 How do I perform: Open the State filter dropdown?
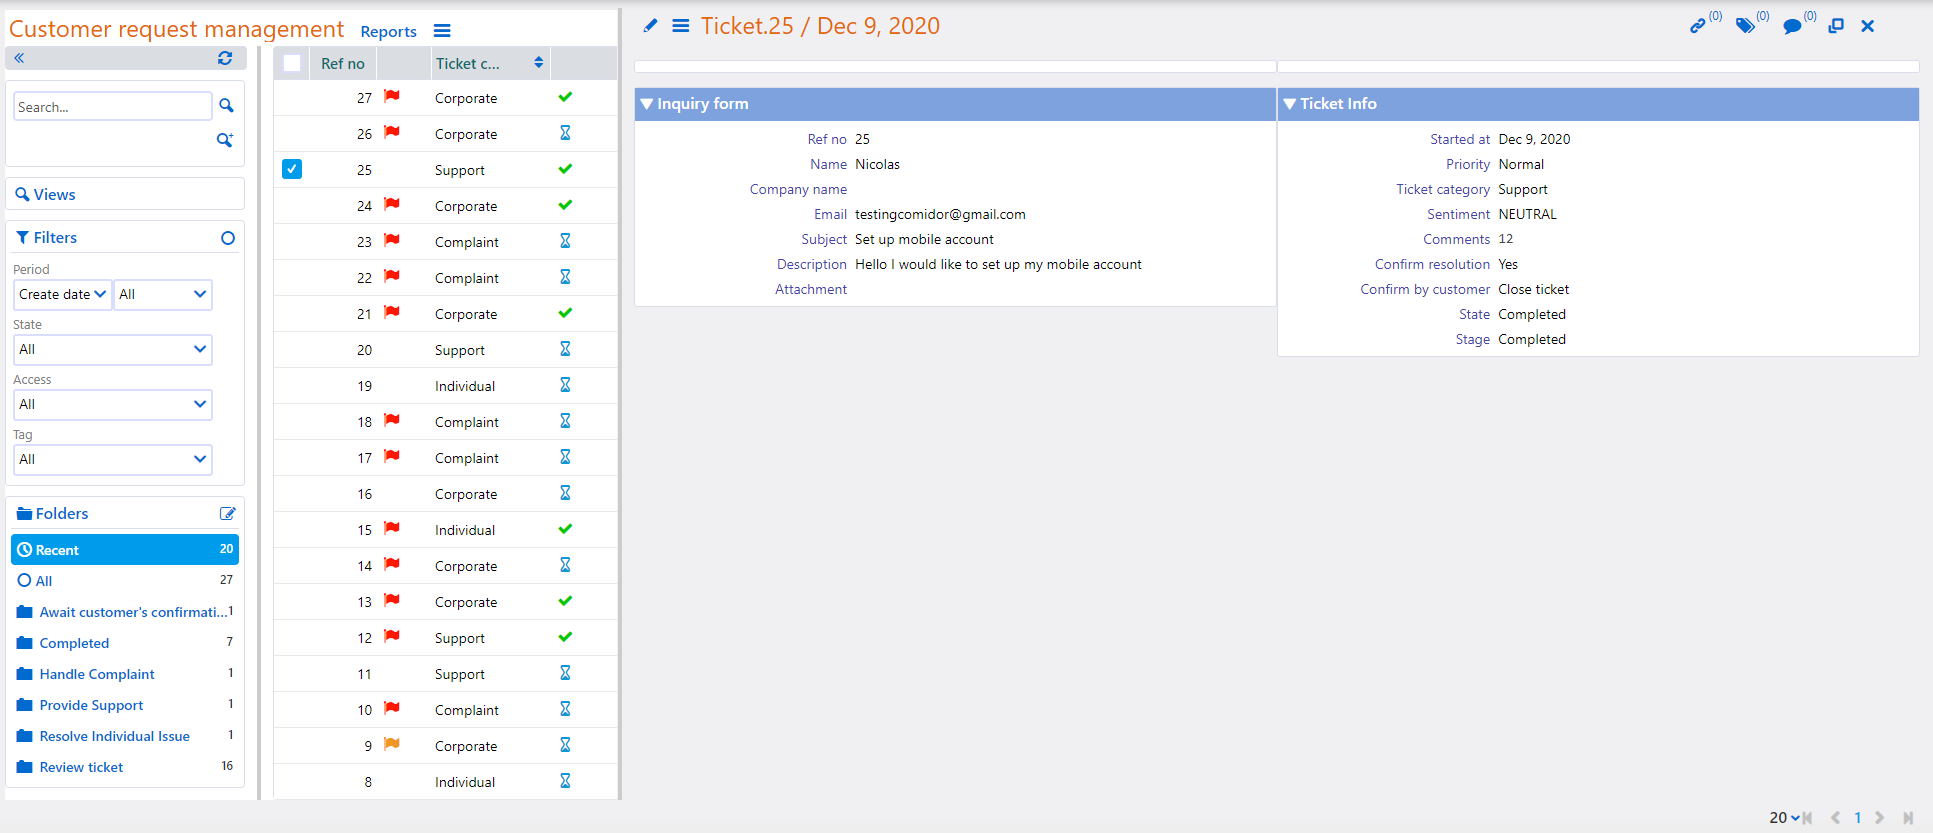(112, 349)
